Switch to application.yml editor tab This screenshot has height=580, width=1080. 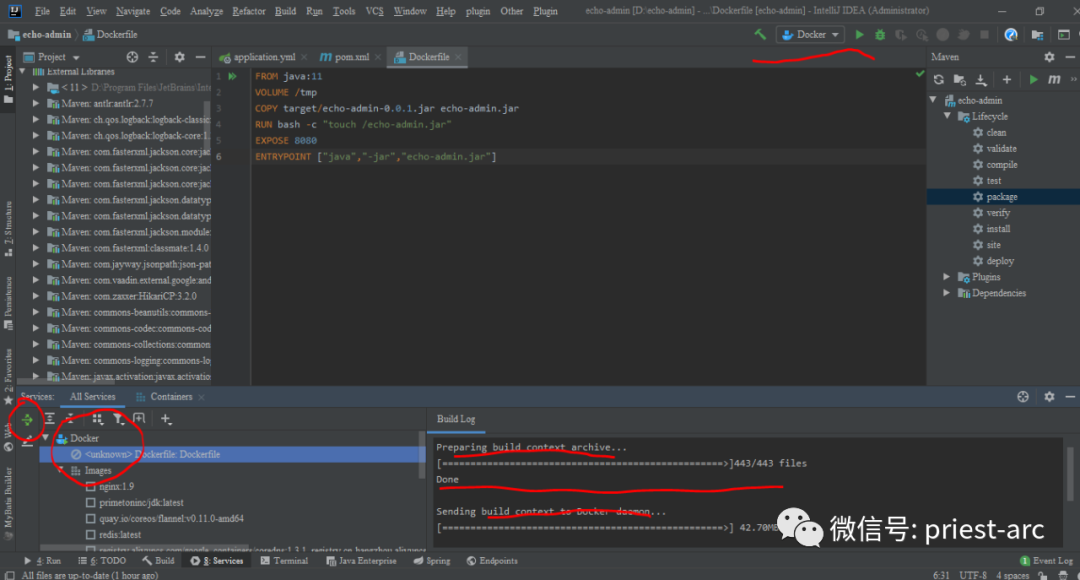(x=263, y=56)
